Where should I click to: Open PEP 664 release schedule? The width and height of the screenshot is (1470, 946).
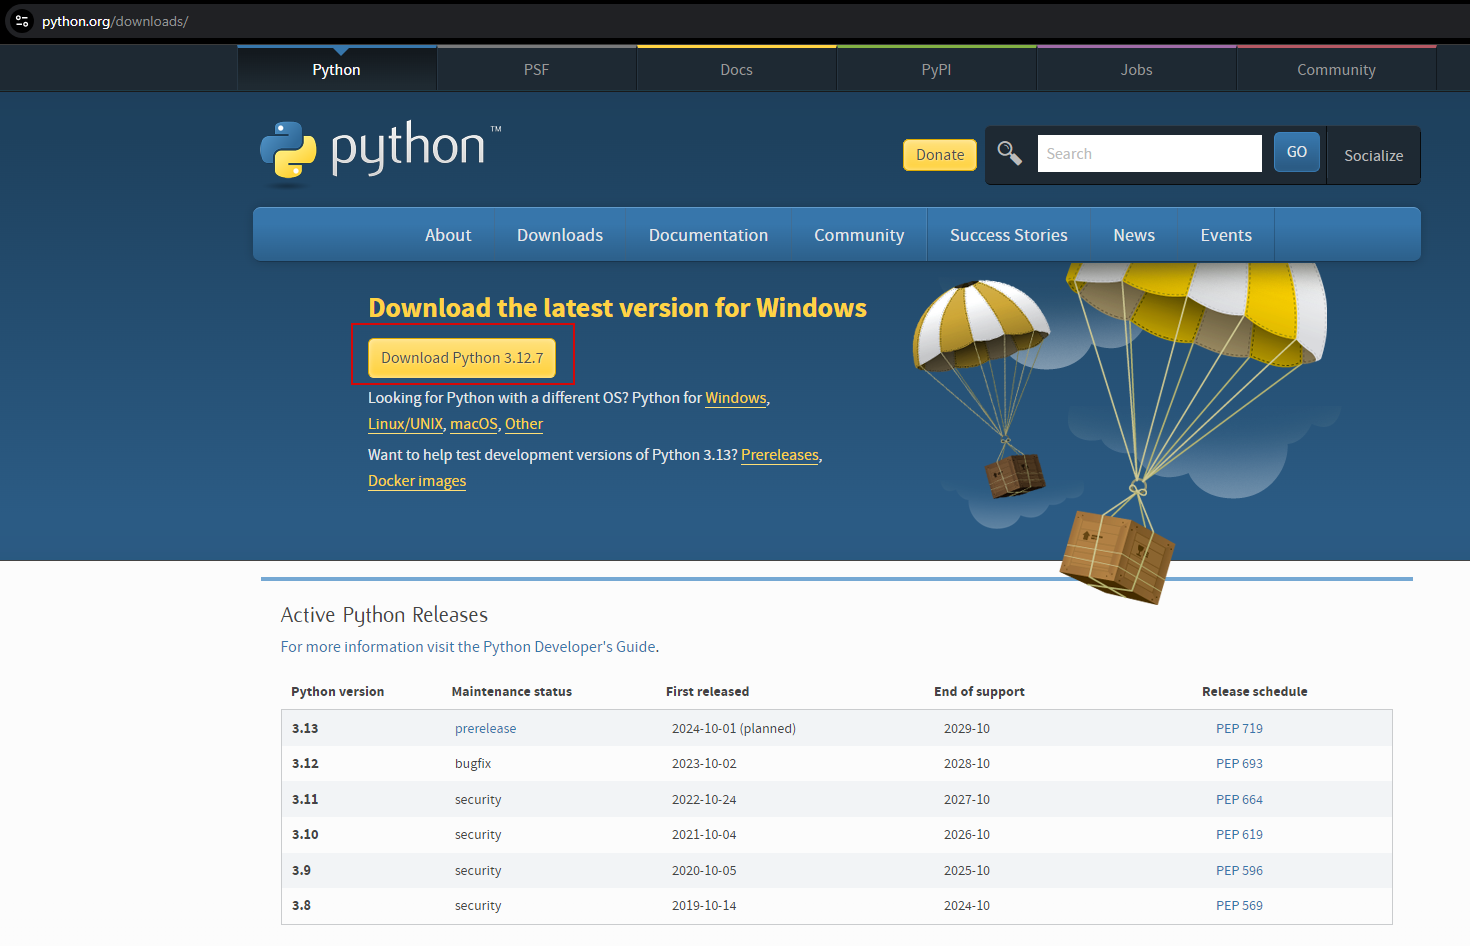click(1239, 800)
